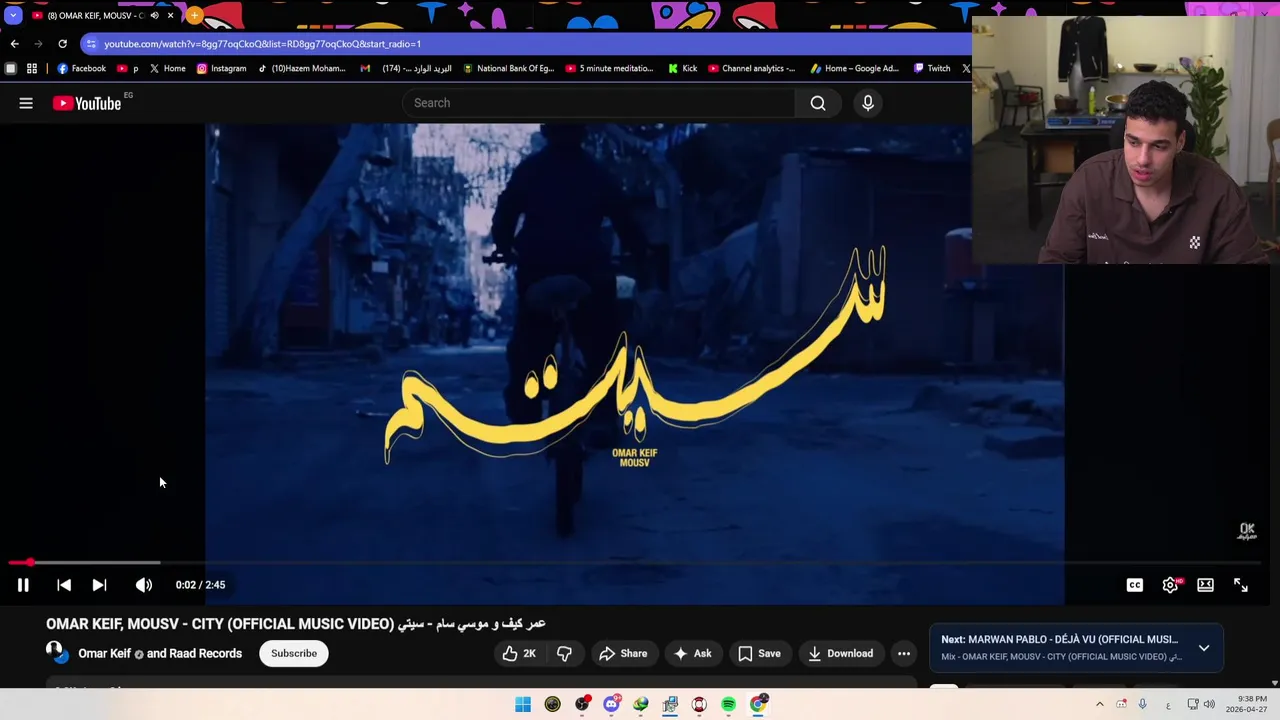
Task: Click the browser address bar URL
Action: 262,44
